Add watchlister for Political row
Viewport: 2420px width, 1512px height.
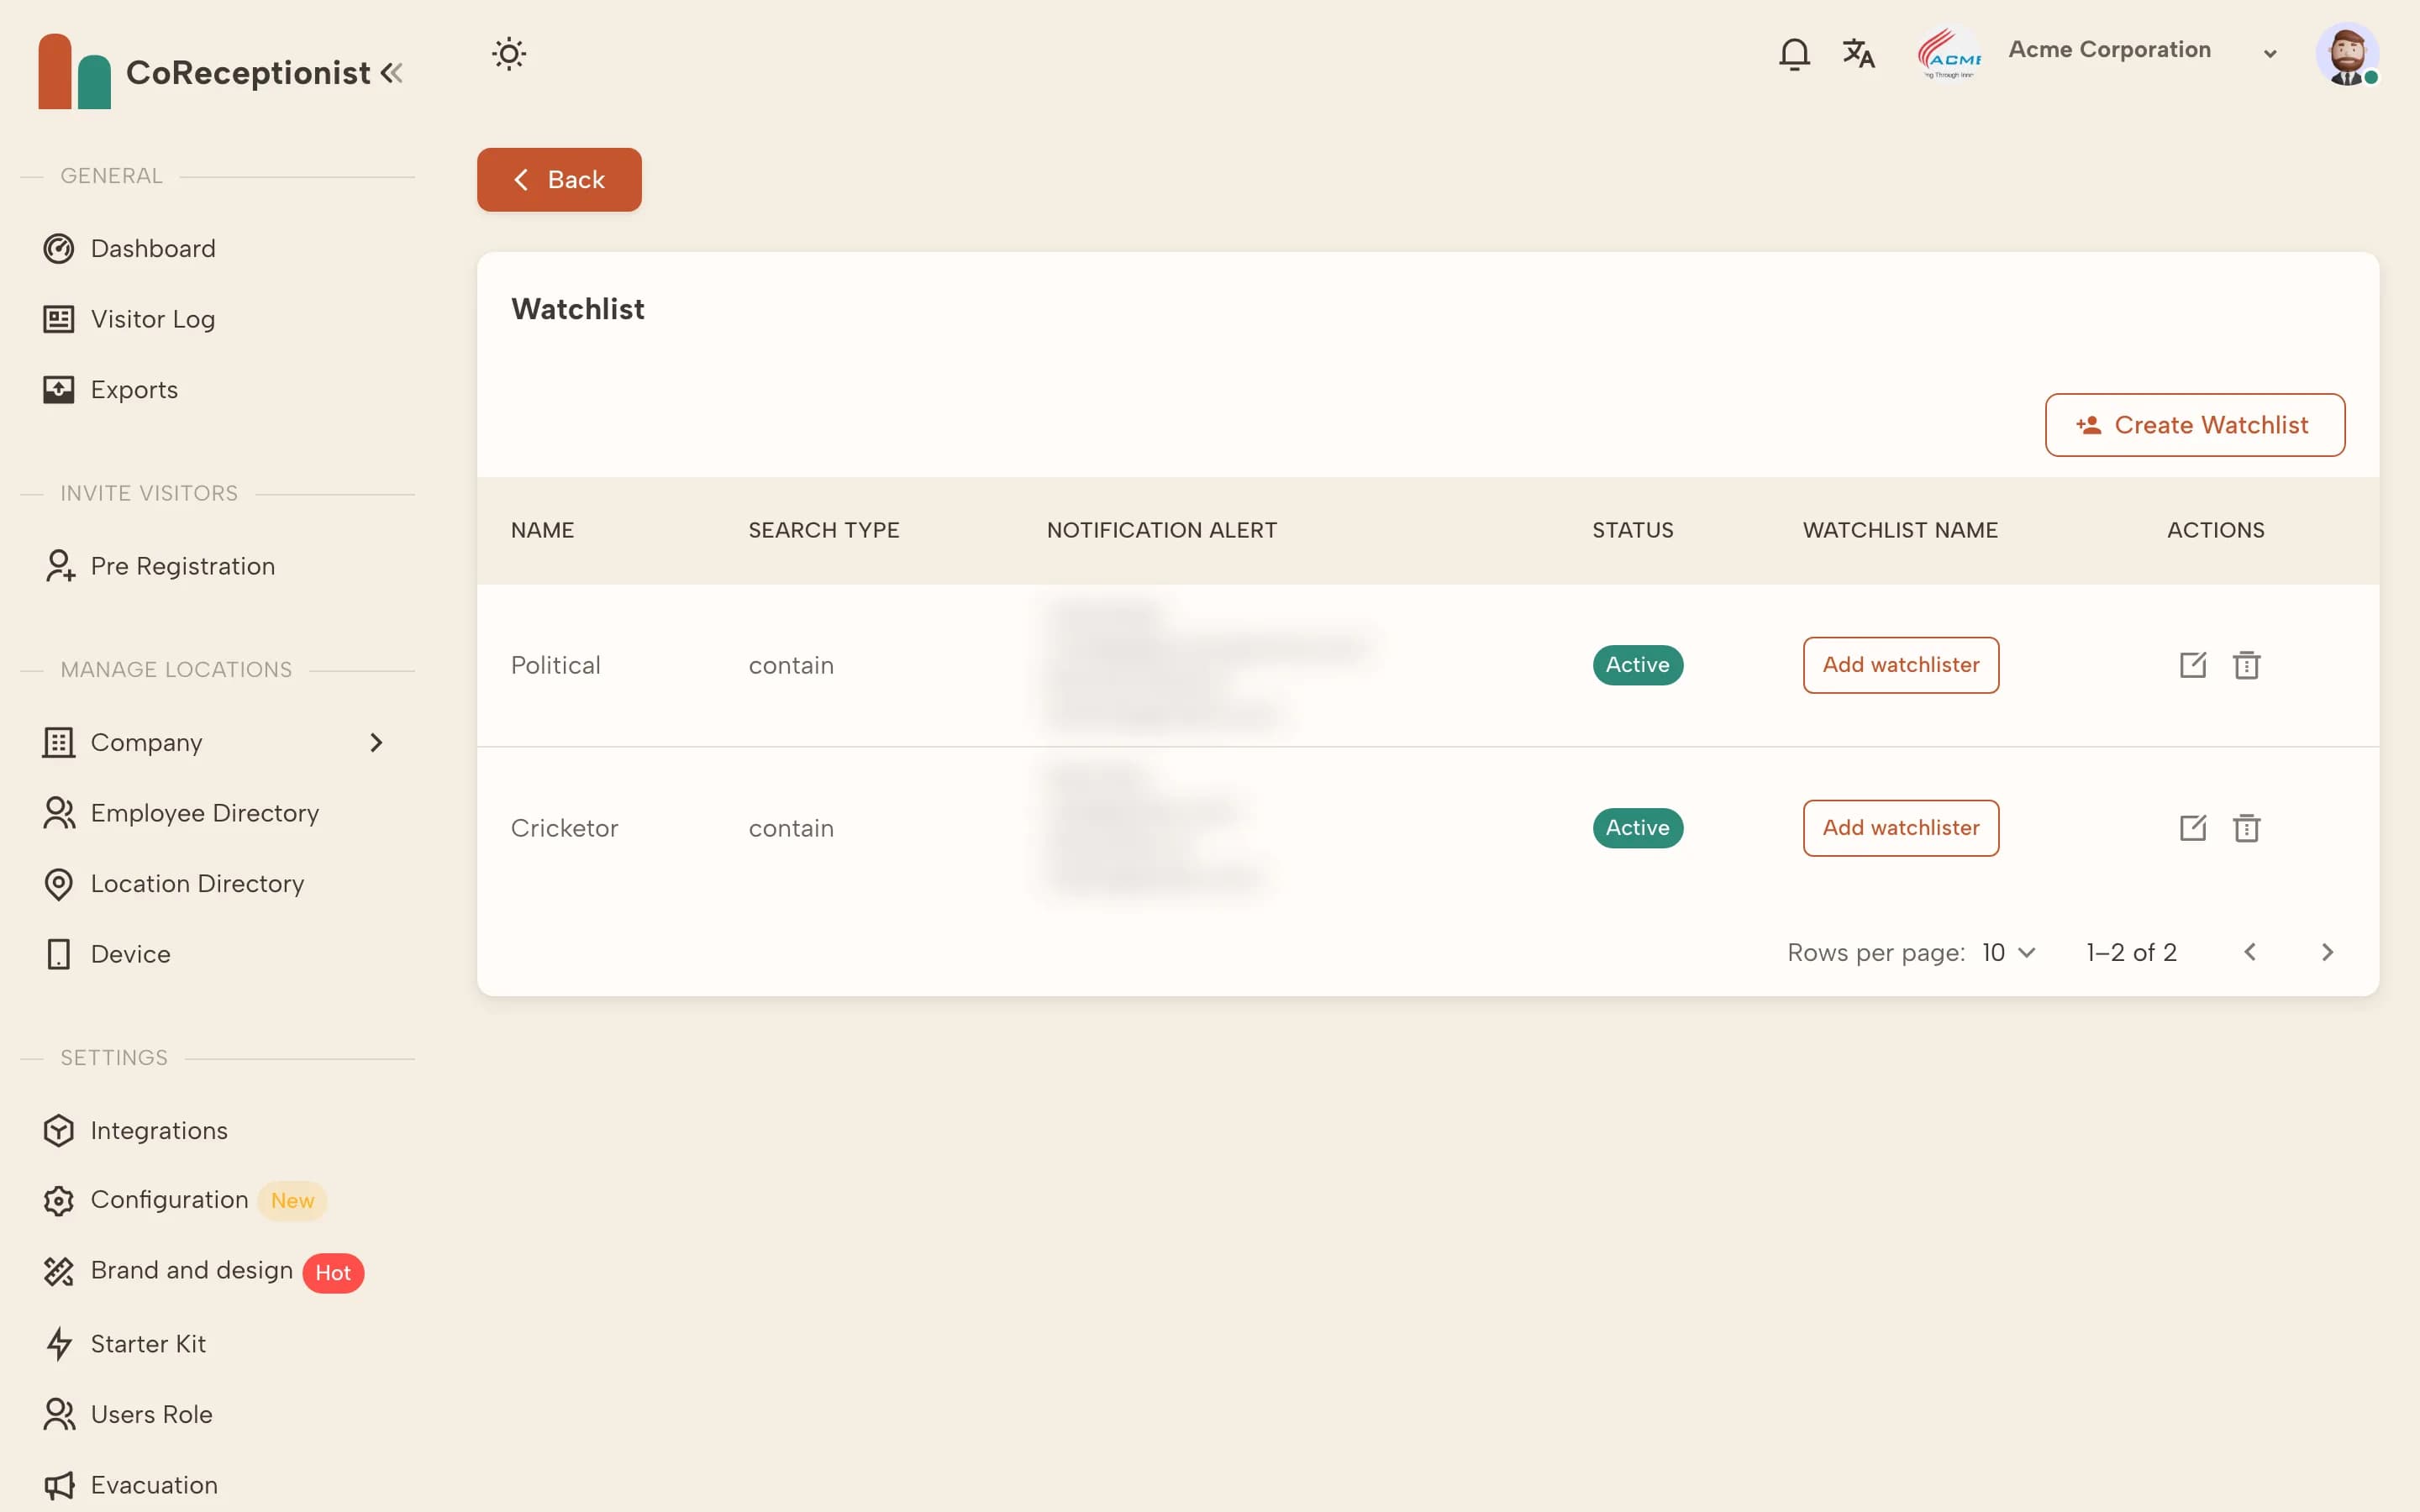point(1900,665)
